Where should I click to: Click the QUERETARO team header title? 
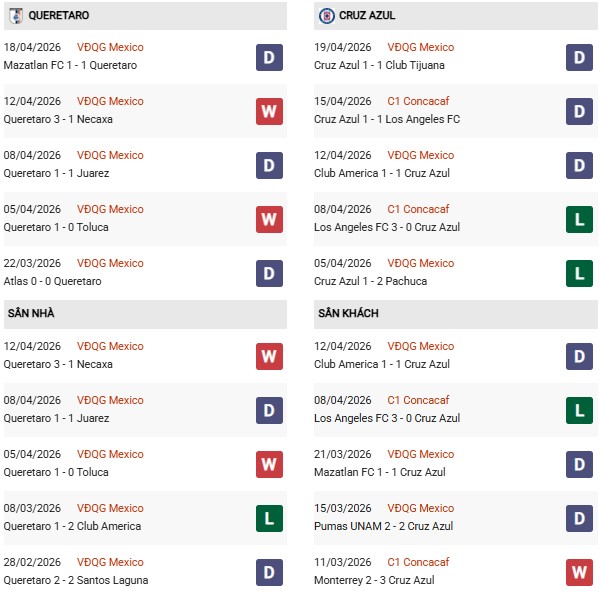click(59, 16)
